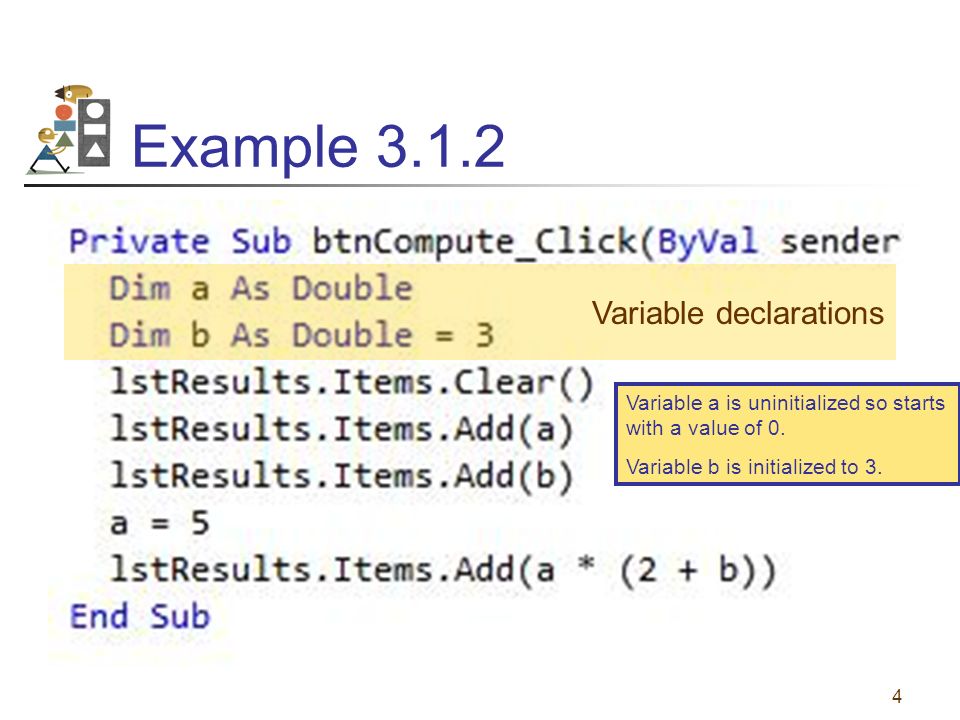Click the 'Variable b is initialized to 3' note
This screenshot has width=960, height=720.
point(754,467)
